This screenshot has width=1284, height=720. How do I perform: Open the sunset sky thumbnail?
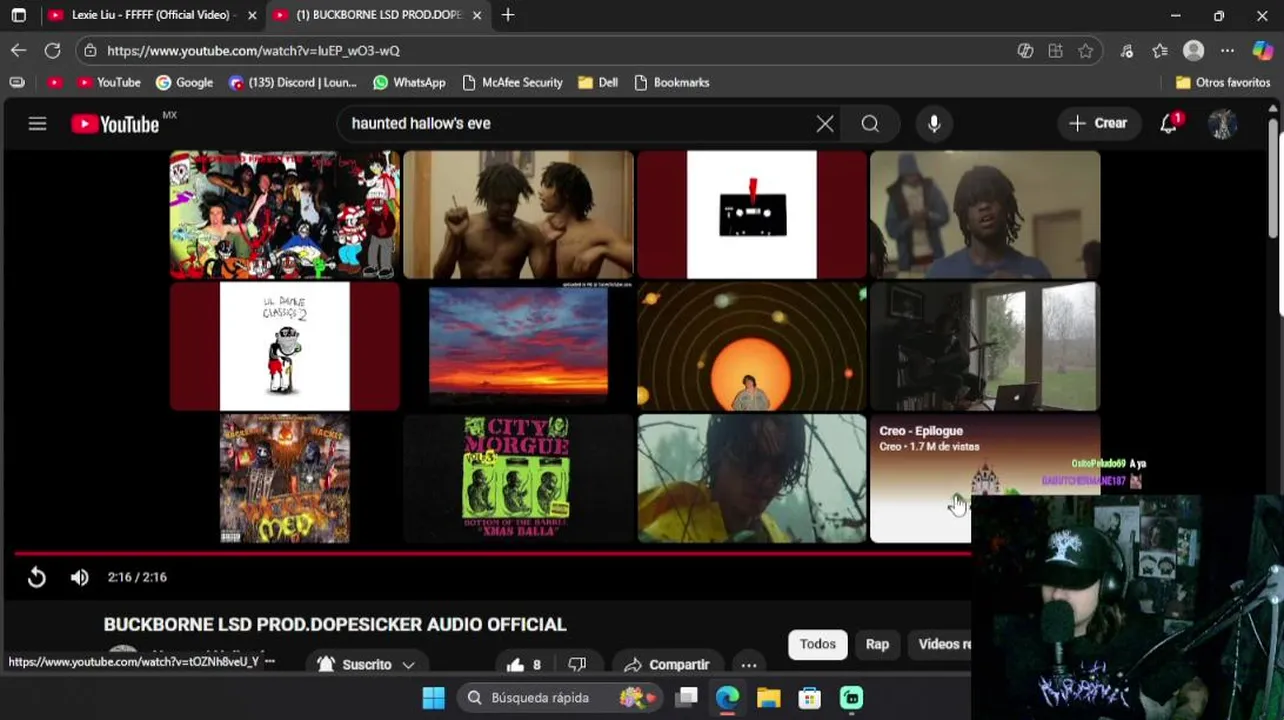click(x=517, y=346)
